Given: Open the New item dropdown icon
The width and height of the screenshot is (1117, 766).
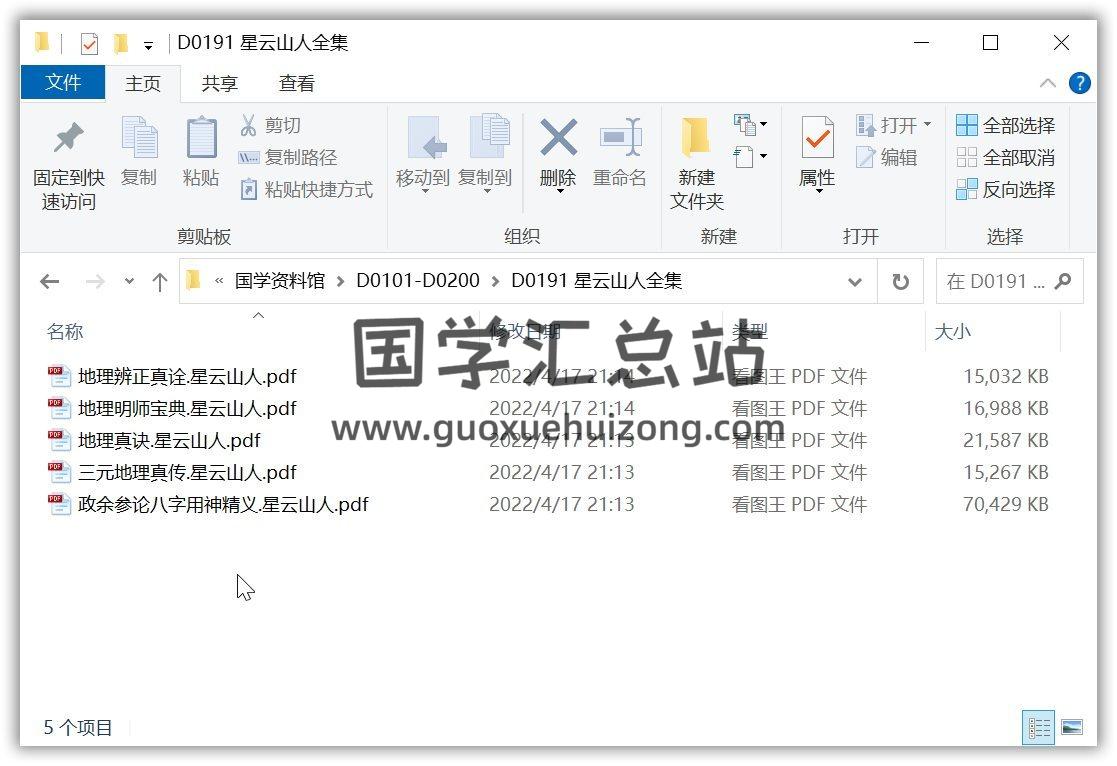Looking at the screenshot, I should click(x=750, y=125).
